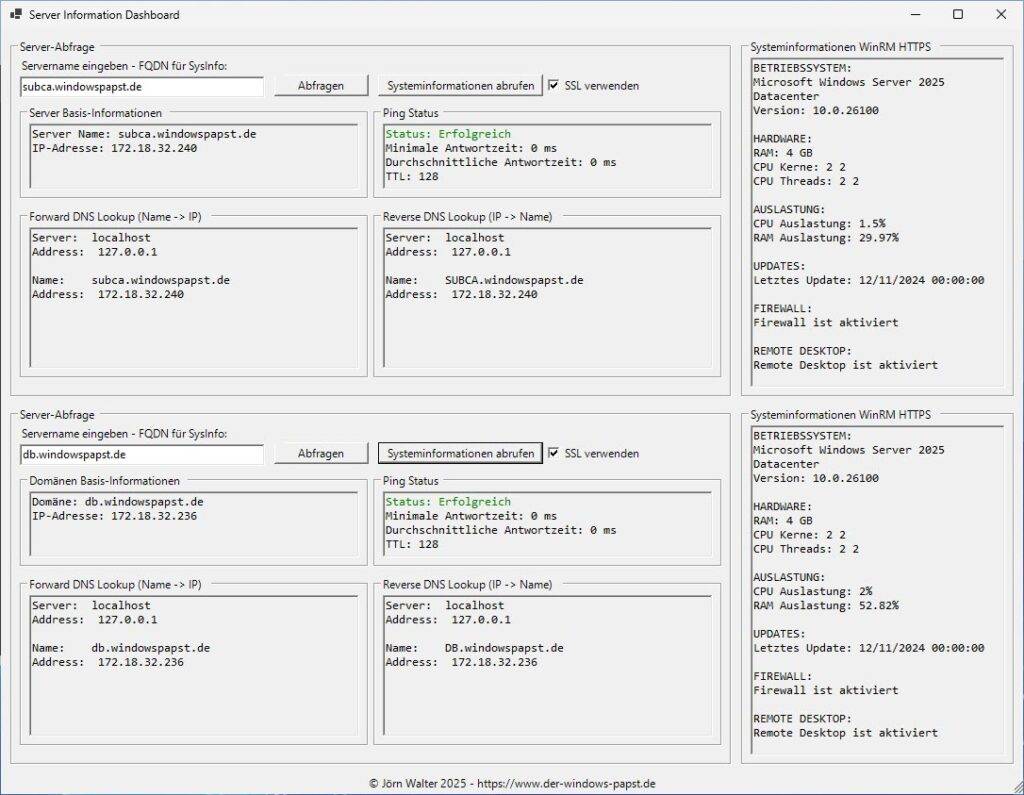The width and height of the screenshot is (1024, 795).
Task: Uncheck SSL verwenden for db query
Action: 554,453
